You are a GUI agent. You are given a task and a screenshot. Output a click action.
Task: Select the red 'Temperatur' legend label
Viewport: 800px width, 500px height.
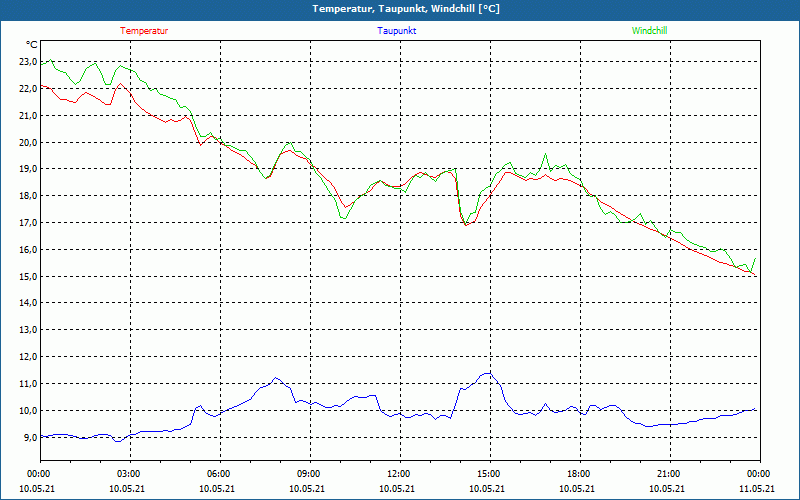tap(144, 31)
